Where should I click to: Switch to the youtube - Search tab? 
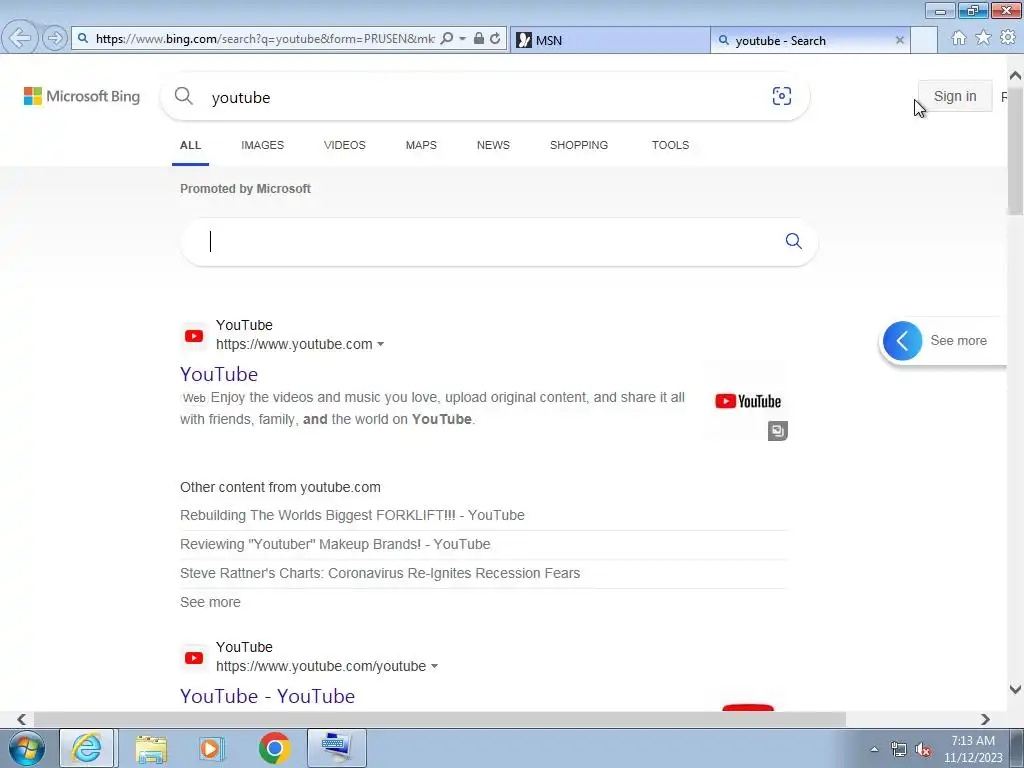coord(808,40)
